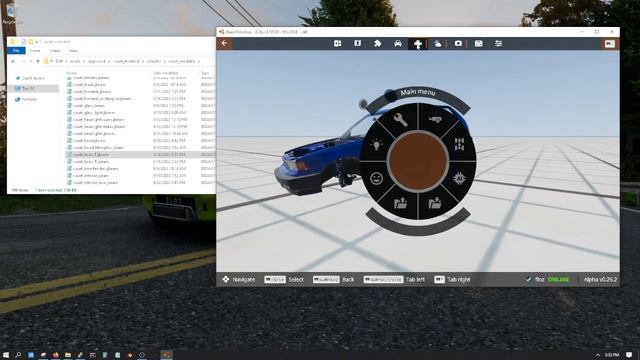Select the segment right of the wrench
Screen dimensions: 640x360
tap(435, 119)
